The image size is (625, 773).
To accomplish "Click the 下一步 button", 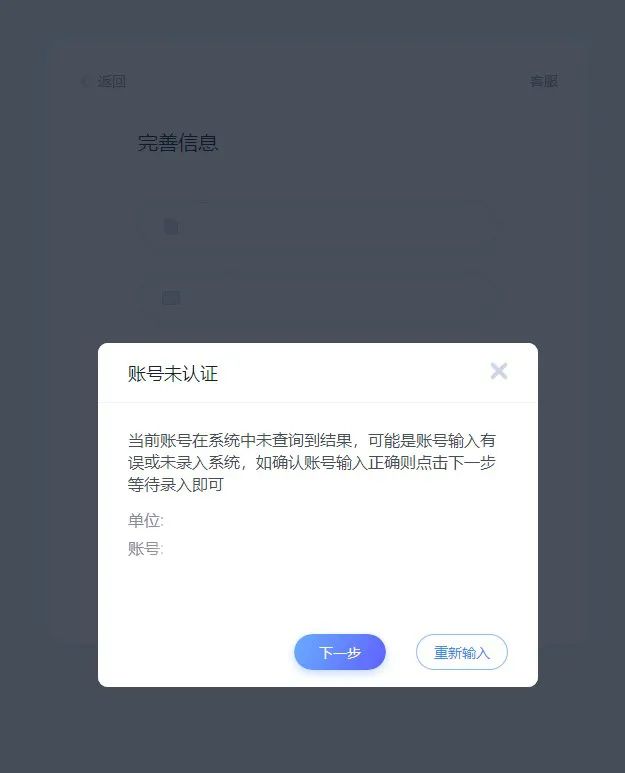I will pos(340,652).
